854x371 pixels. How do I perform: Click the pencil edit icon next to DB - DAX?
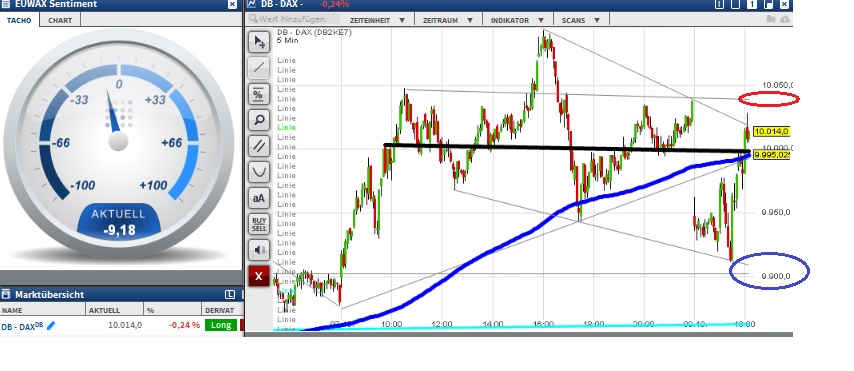[51, 325]
